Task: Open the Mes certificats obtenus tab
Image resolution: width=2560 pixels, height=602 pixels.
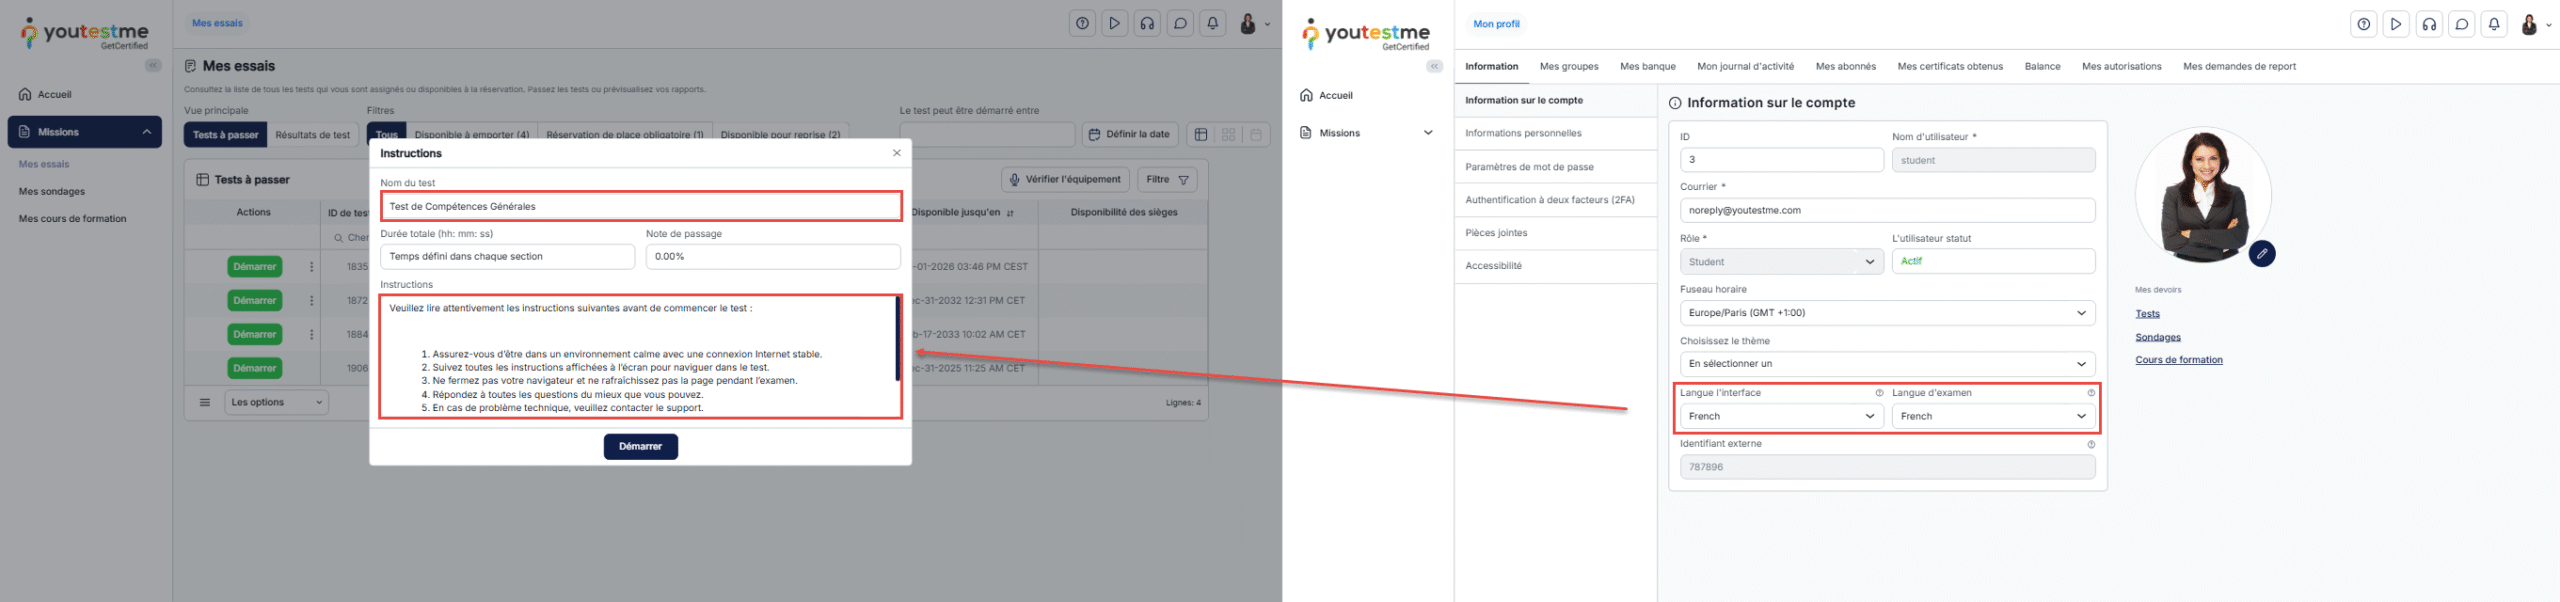Action: coord(1949,67)
